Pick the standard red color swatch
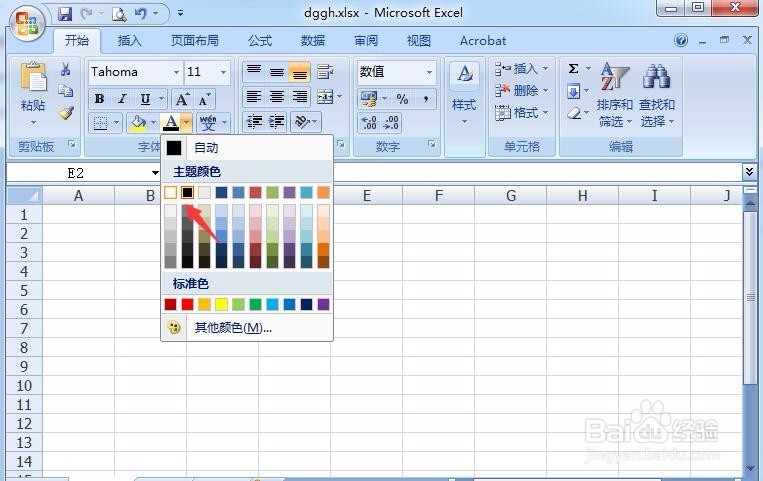Screen dimensions: 763x481 coord(187,304)
